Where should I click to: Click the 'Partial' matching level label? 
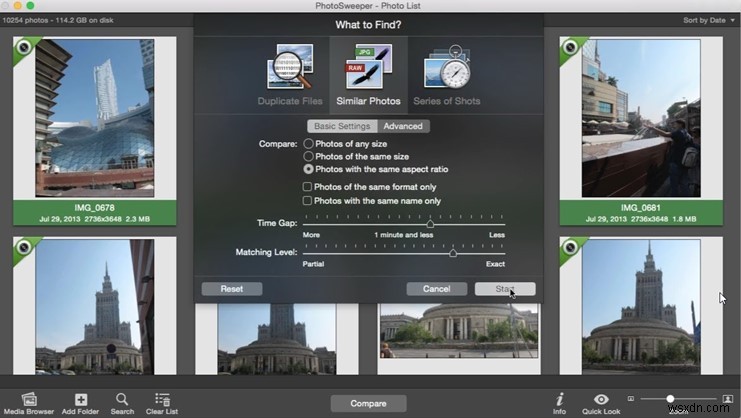[313, 264]
